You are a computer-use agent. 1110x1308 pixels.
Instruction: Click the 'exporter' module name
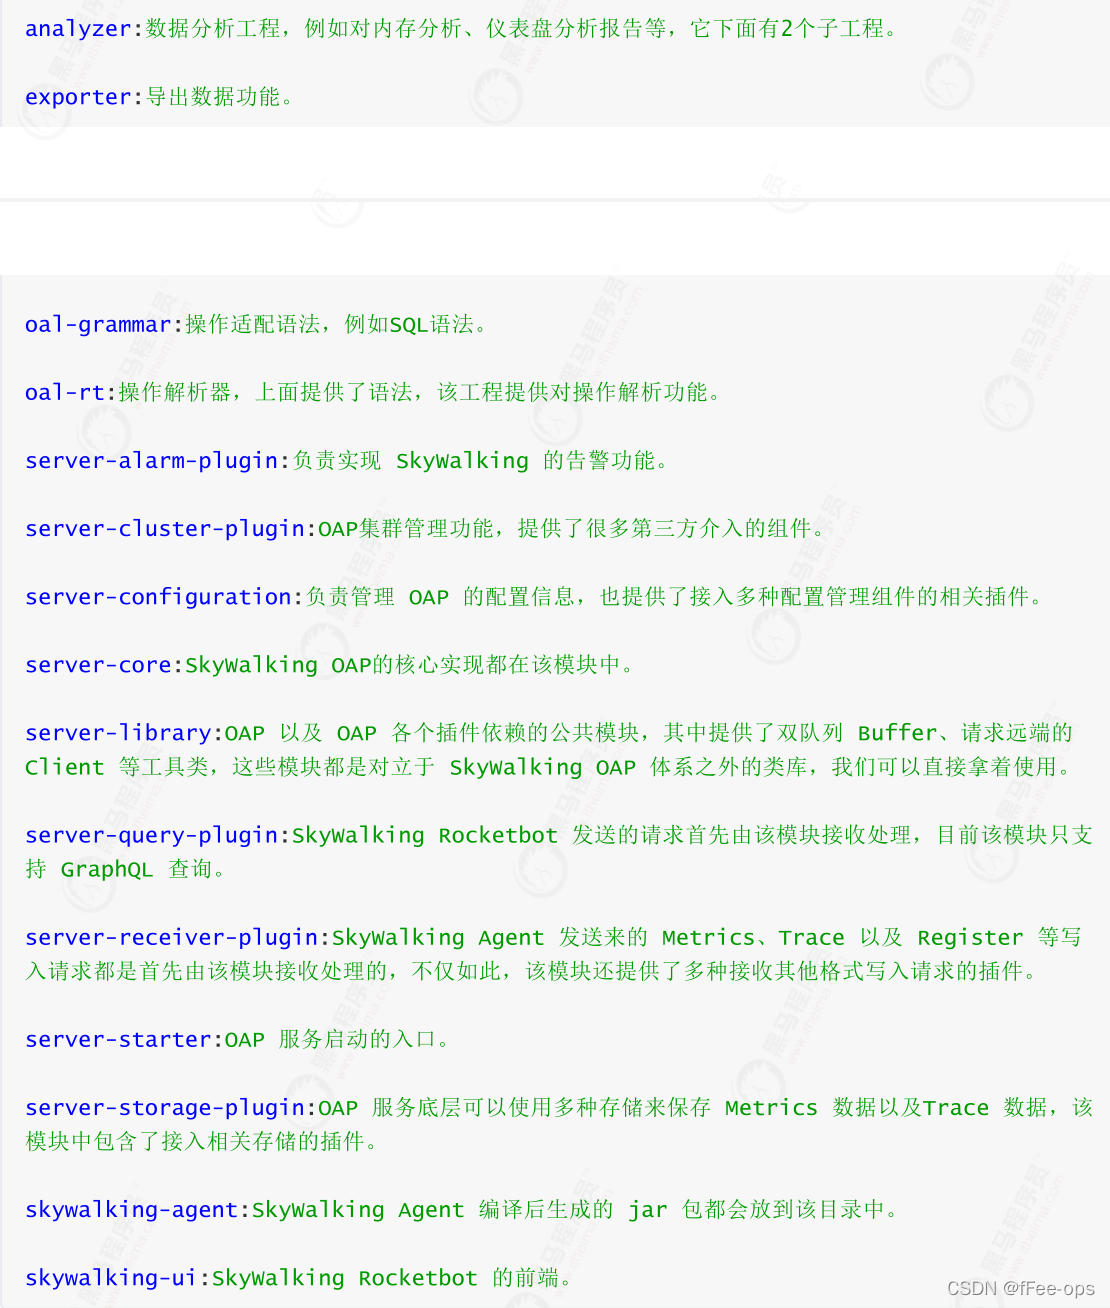(78, 97)
